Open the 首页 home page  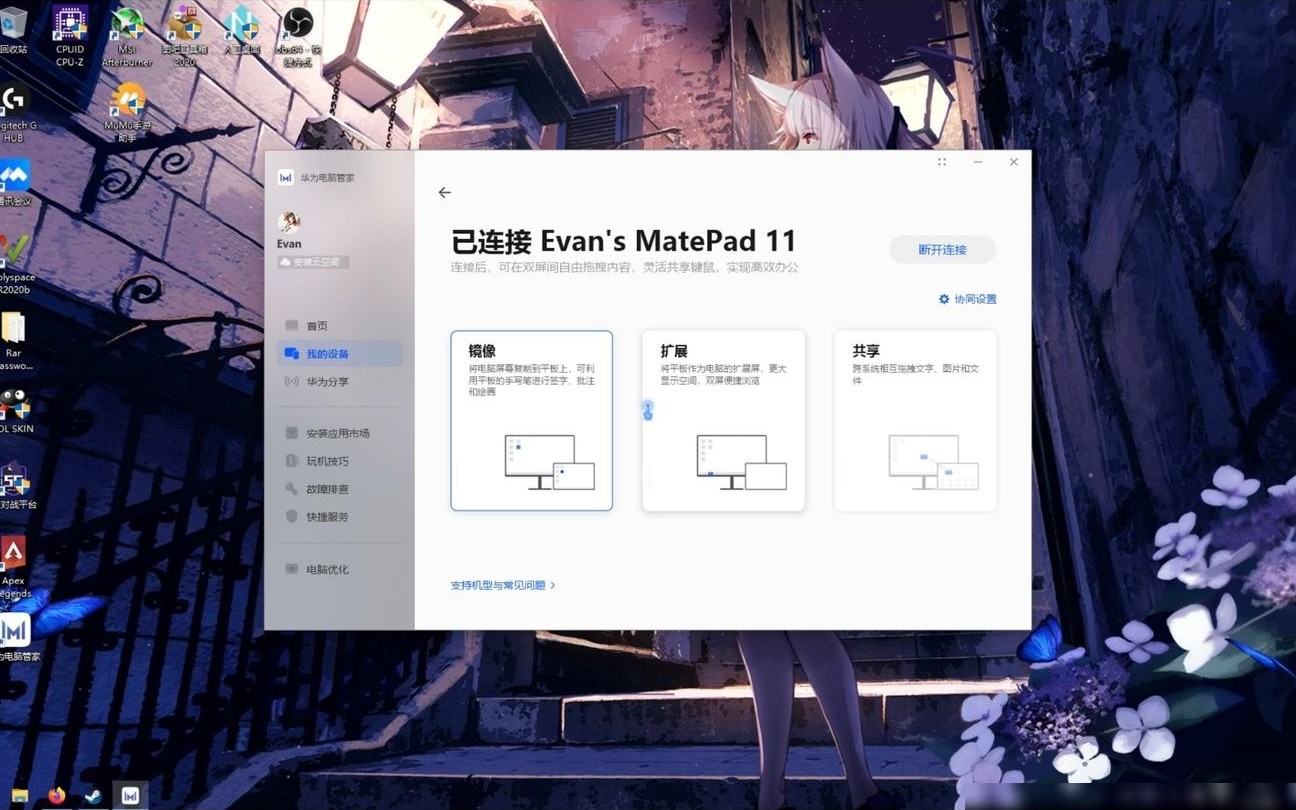[x=339, y=326]
